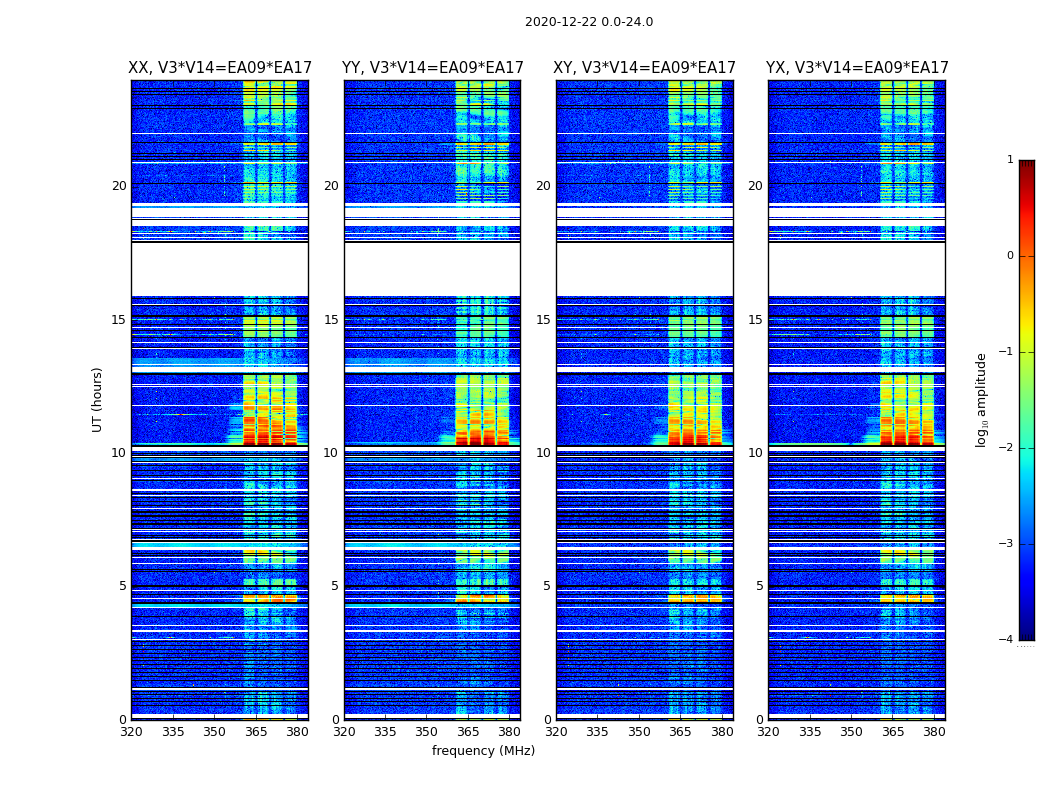
Task: Click the "UT (hours)" y-axis label
Action: tap(98, 399)
